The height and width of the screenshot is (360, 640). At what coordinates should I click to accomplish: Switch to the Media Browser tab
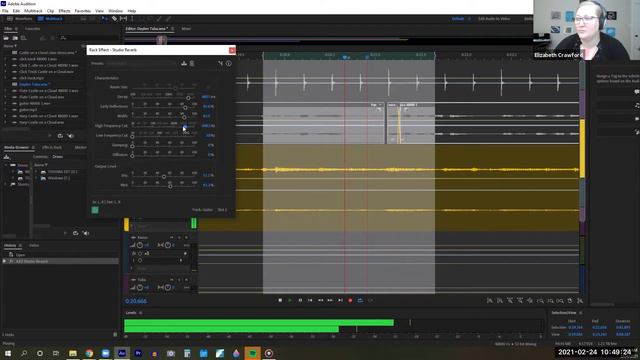click(x=16, y=147)
